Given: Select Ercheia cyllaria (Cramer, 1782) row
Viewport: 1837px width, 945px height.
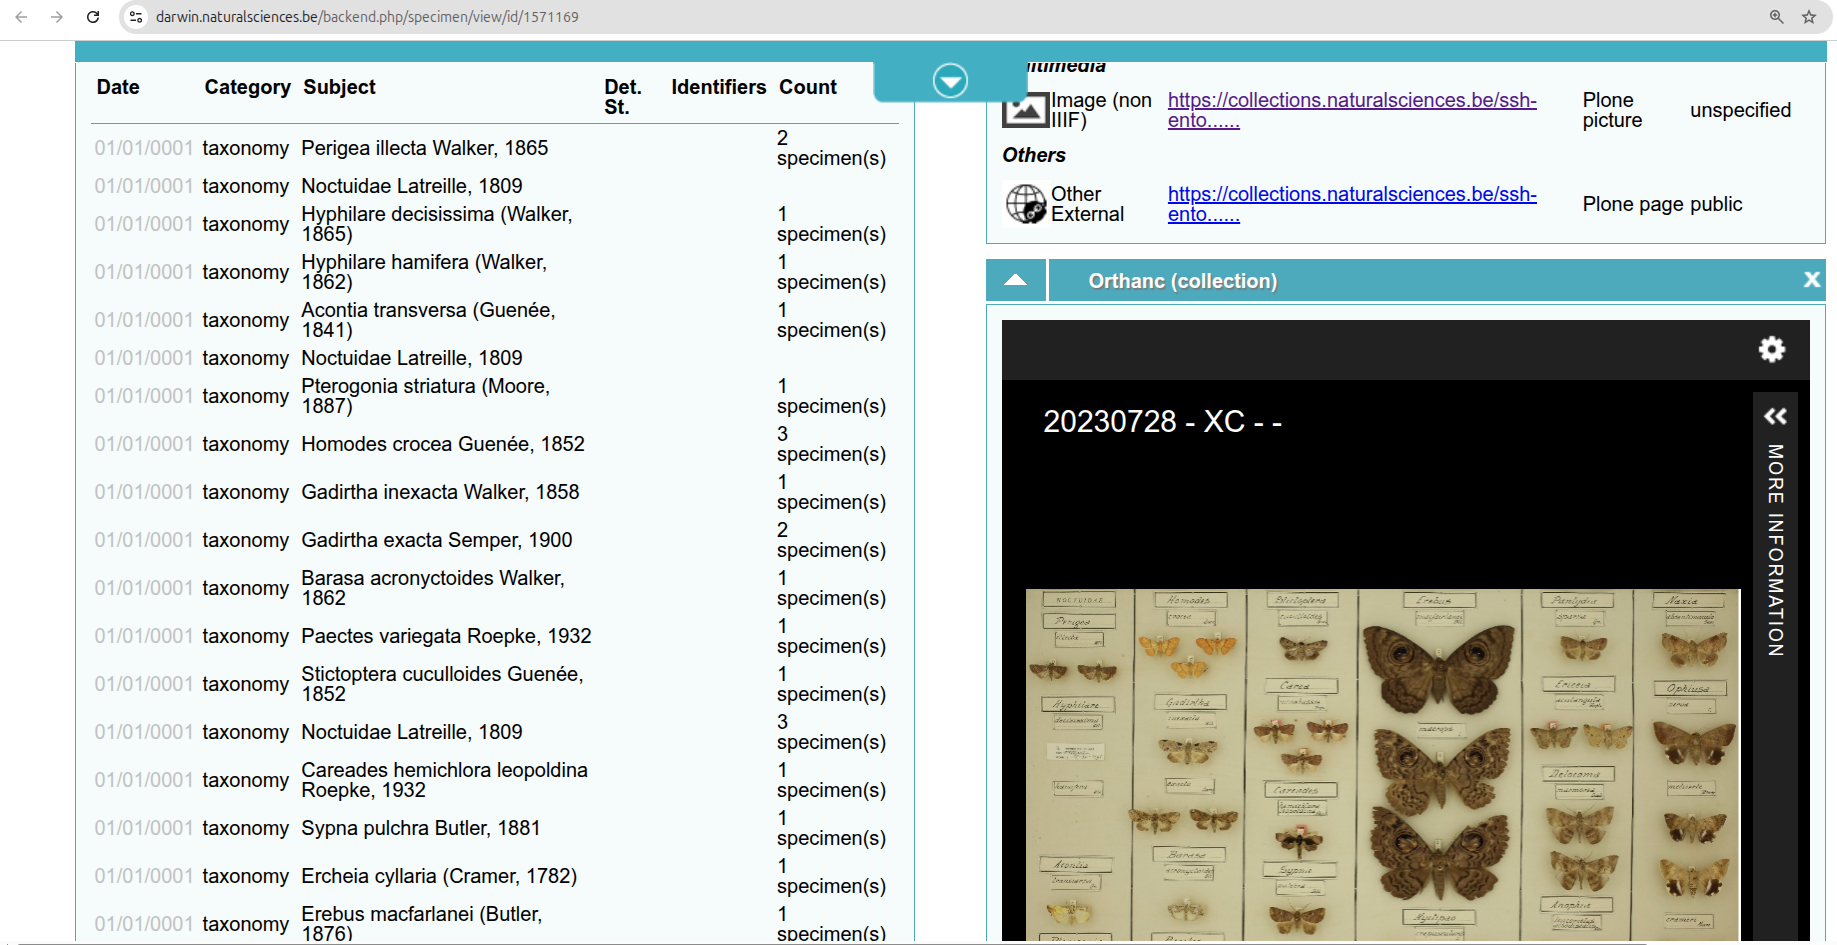Looking at the screenshot, I should (x=495, y=876).
